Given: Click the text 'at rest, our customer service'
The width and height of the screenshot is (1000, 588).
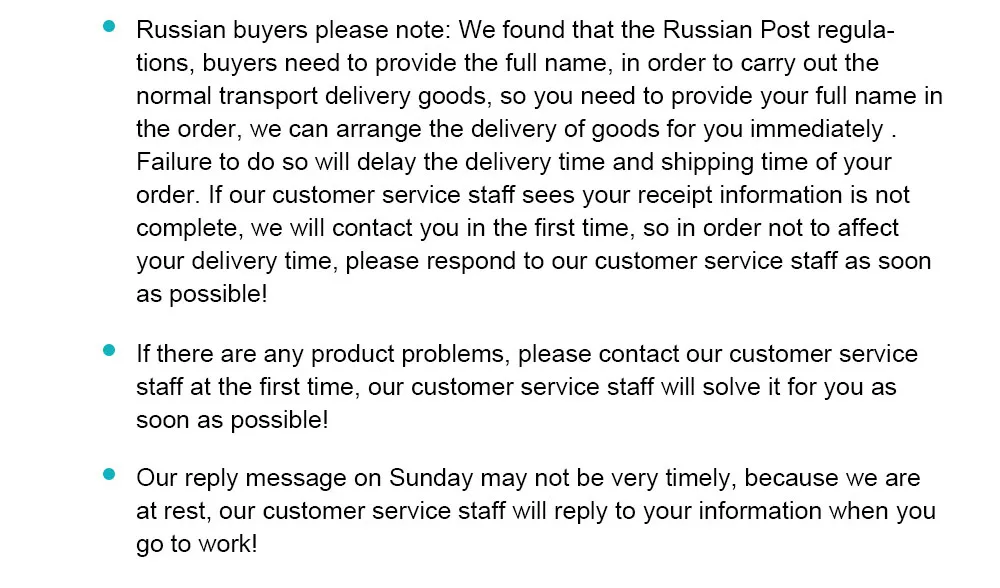Looking at the screenshot, I should [x=321, y=511].
